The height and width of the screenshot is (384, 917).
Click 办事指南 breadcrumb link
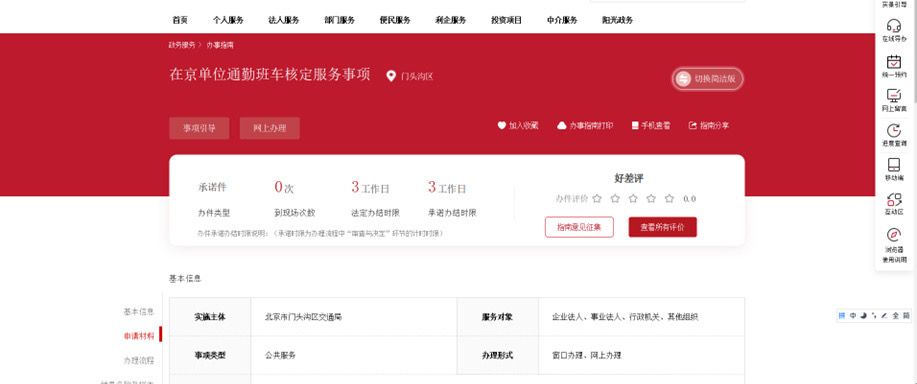pyautogui.click(x=220, y=45)
